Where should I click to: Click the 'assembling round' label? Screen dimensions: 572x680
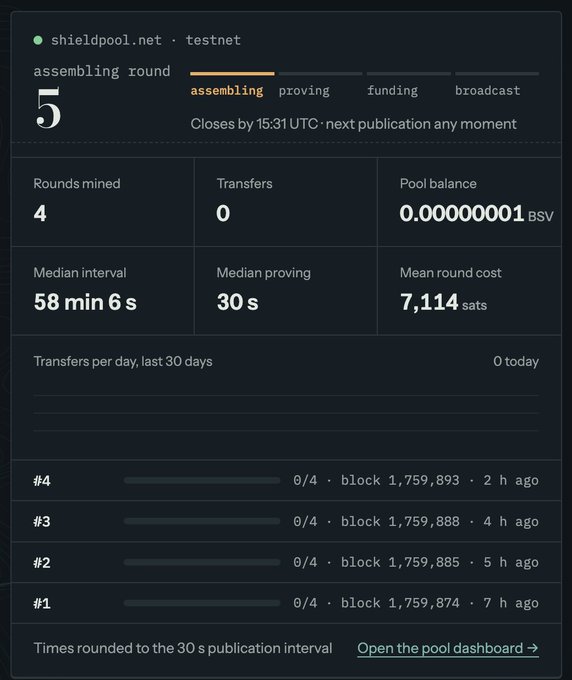(102, 71)
